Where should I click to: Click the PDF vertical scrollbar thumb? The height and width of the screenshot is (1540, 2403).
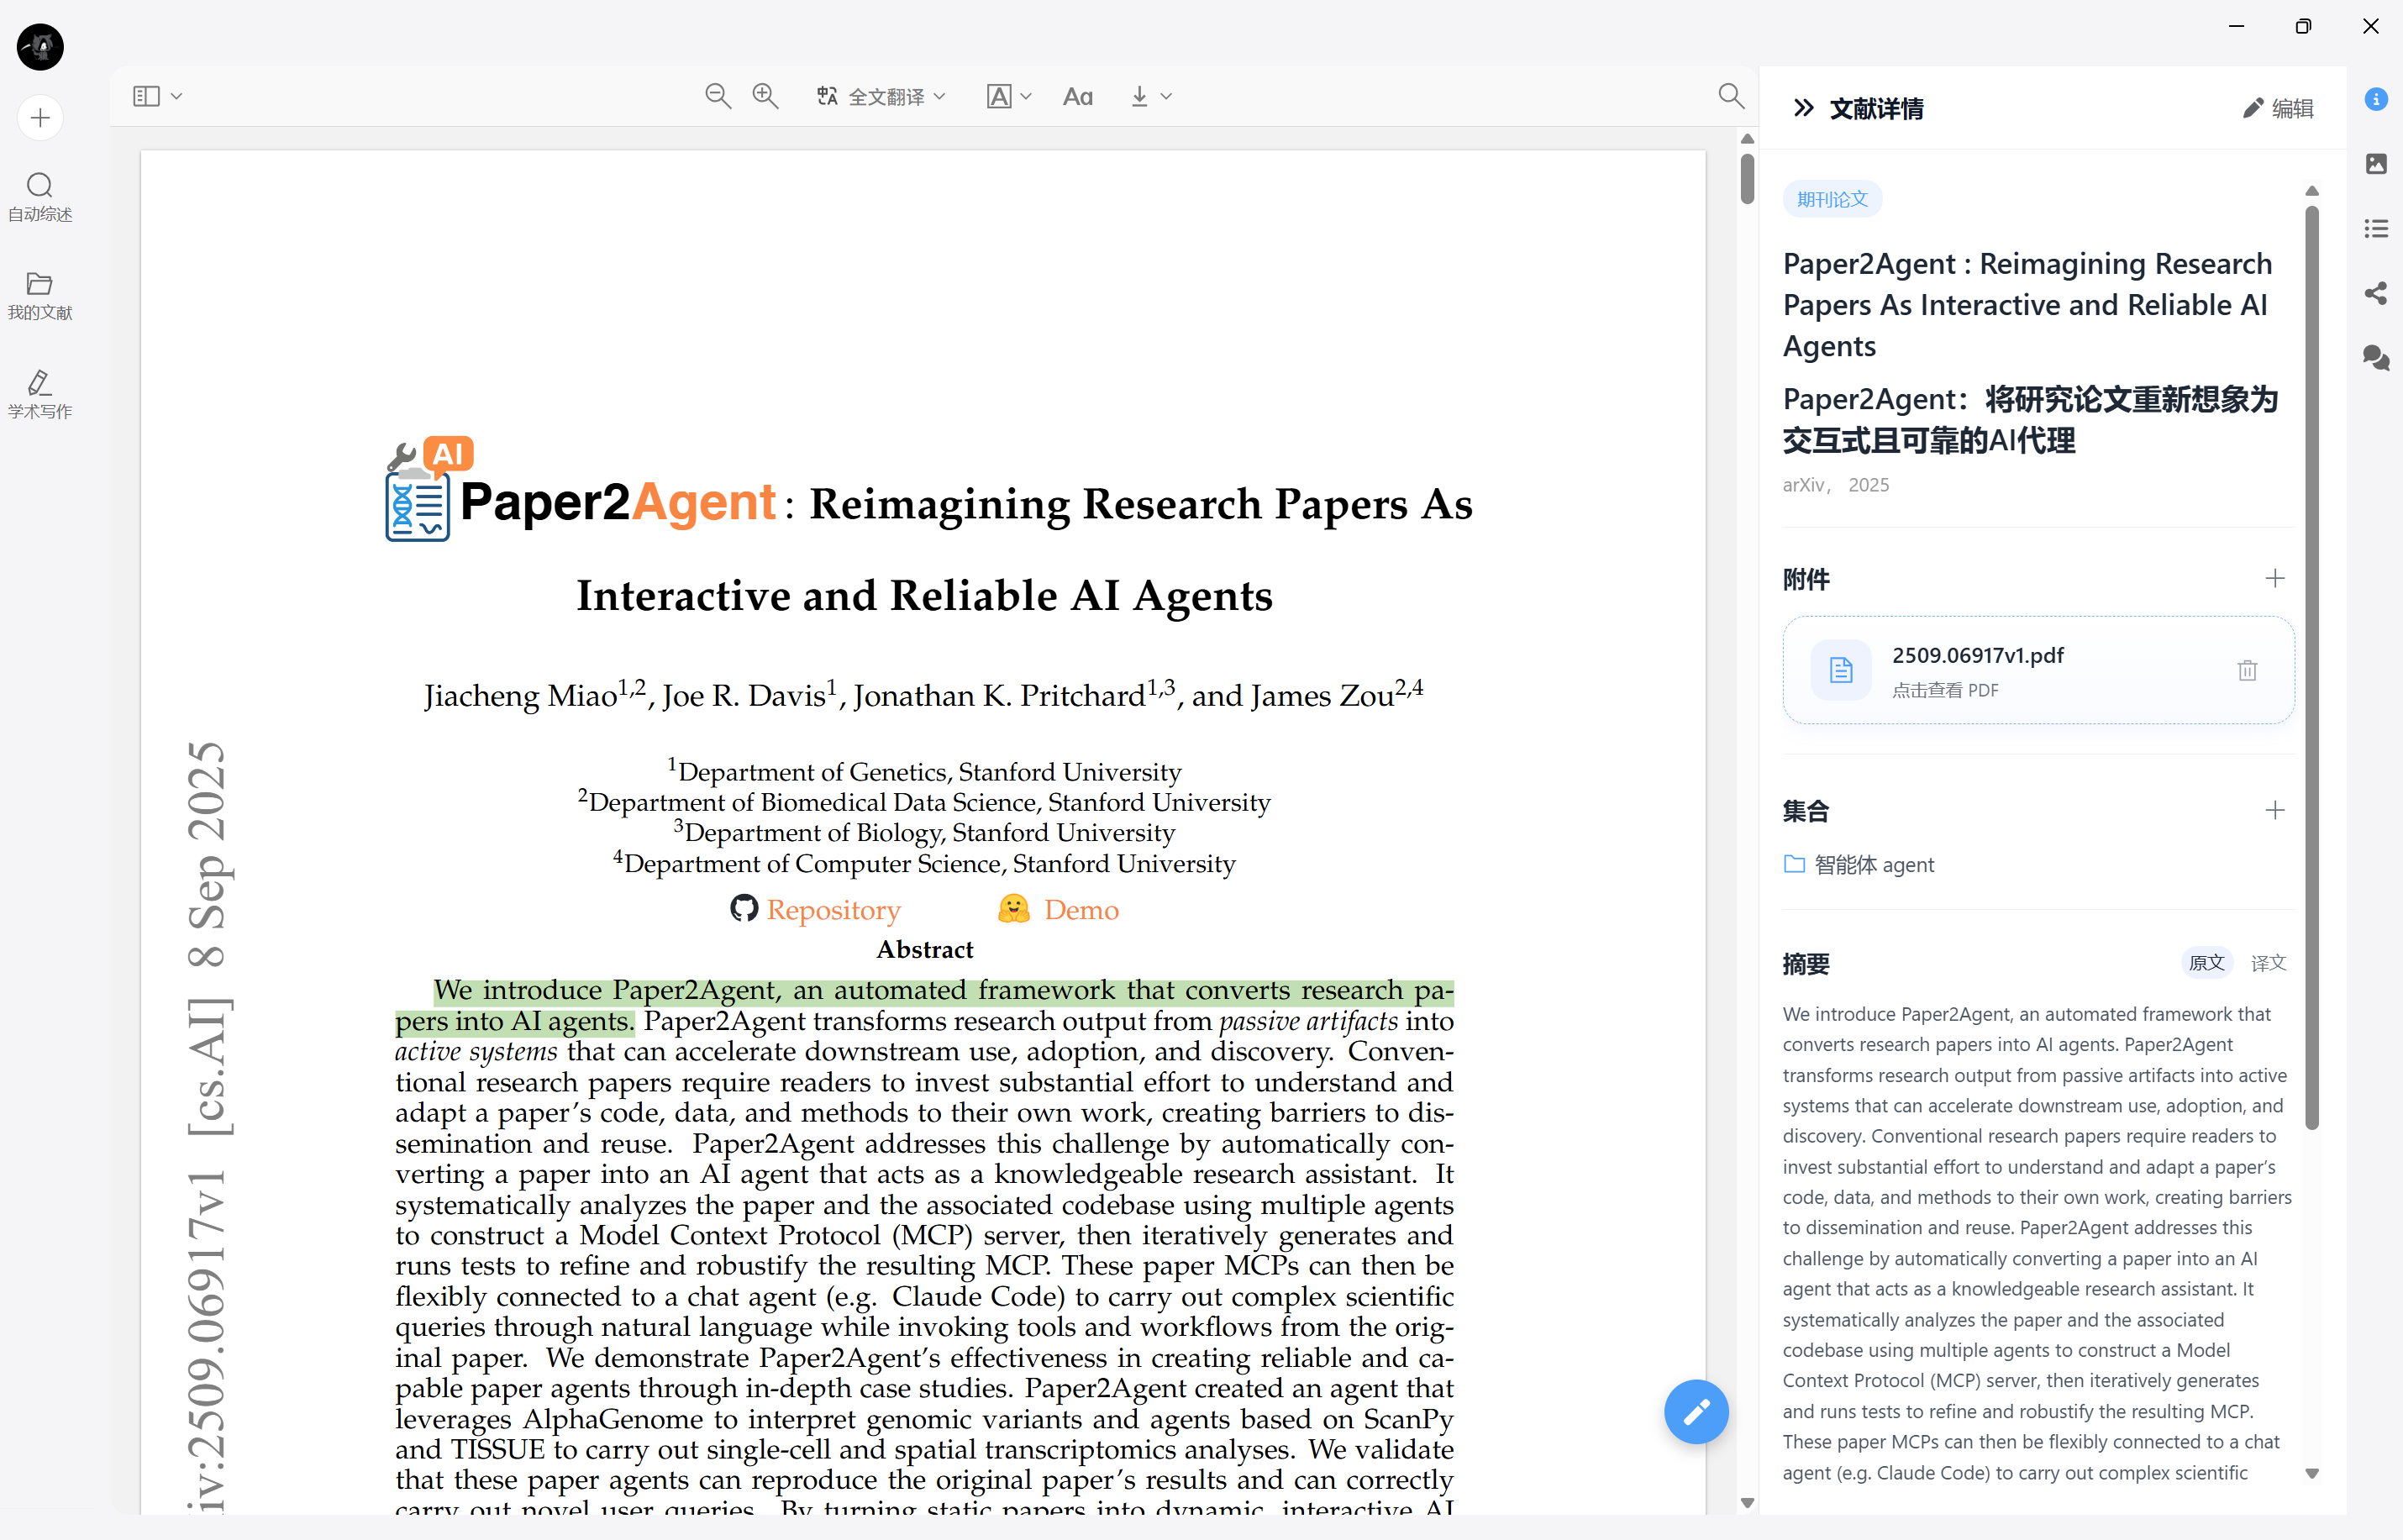1746,179
